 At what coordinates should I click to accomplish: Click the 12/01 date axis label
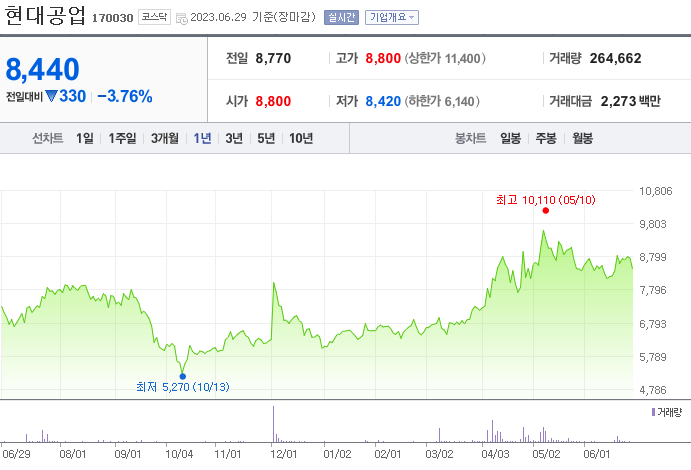pyautogui.click(x=283, y=454)
